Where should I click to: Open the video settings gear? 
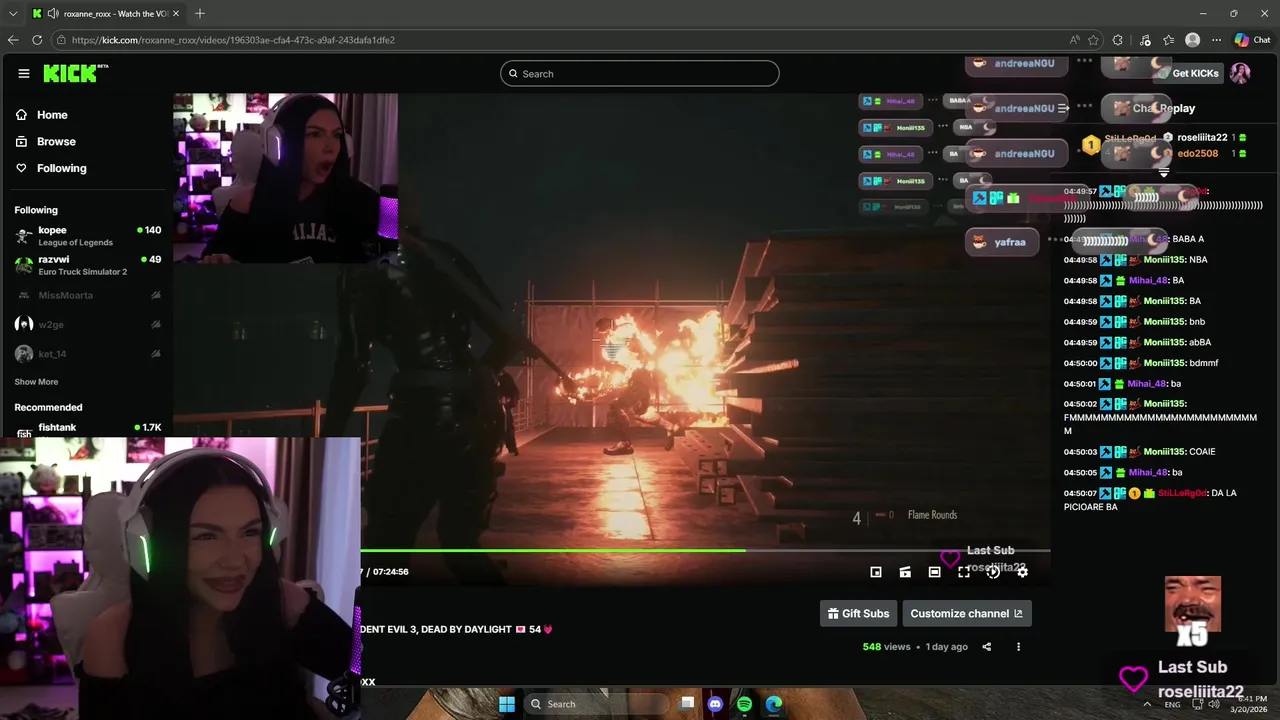1022,572
